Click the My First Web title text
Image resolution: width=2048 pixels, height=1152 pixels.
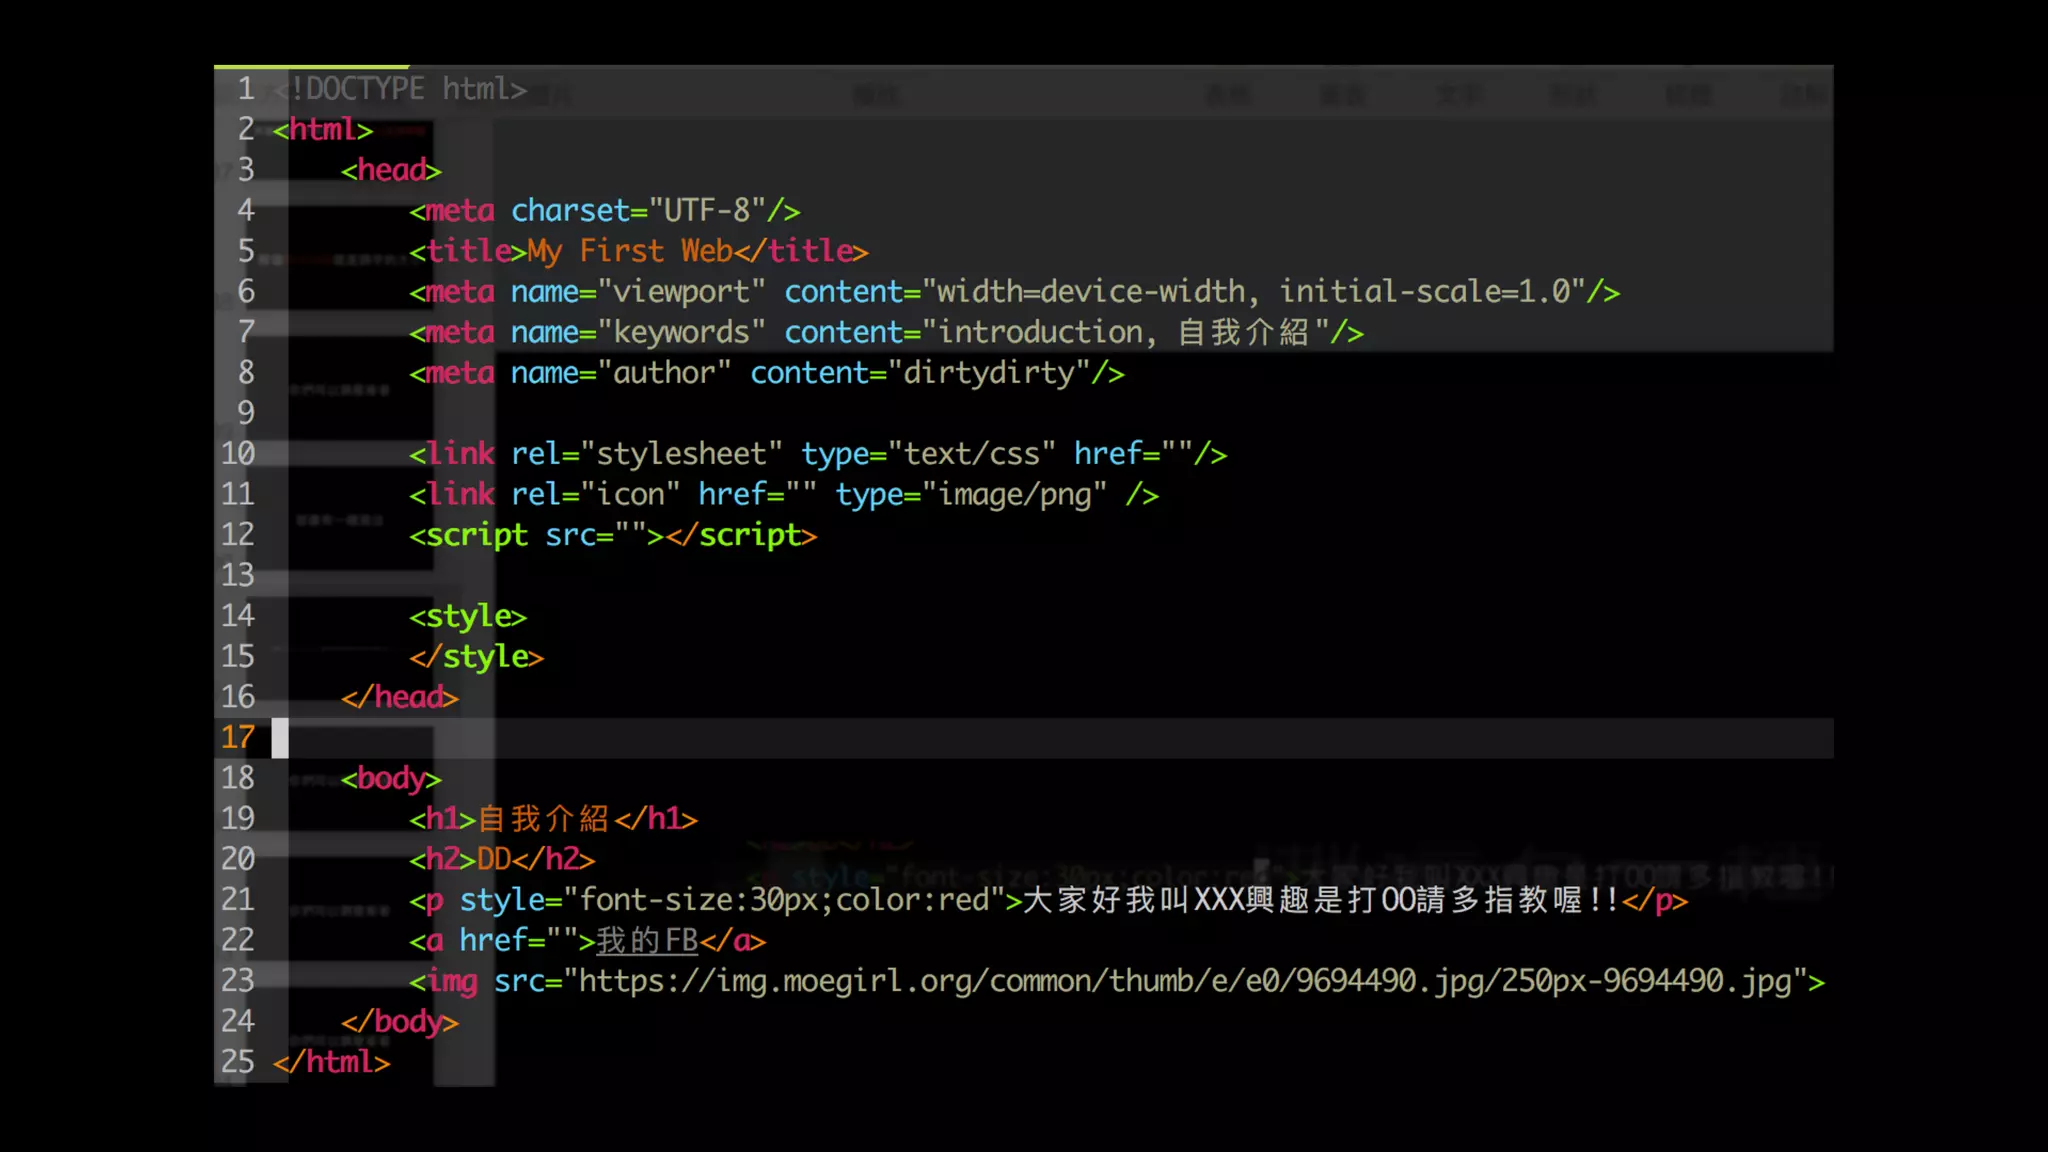629,251
